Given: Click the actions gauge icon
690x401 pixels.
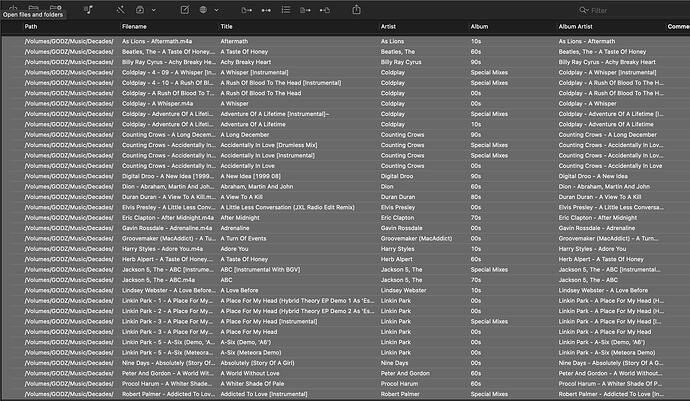Looking at the screenshot, I should coord(140,10).
